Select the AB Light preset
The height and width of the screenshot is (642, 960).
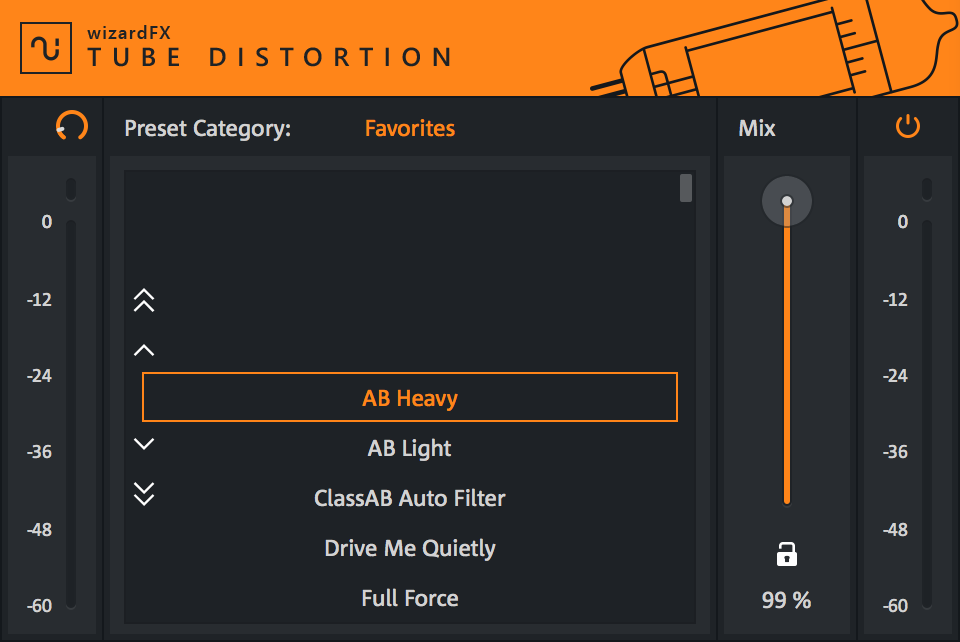[410, 448]
